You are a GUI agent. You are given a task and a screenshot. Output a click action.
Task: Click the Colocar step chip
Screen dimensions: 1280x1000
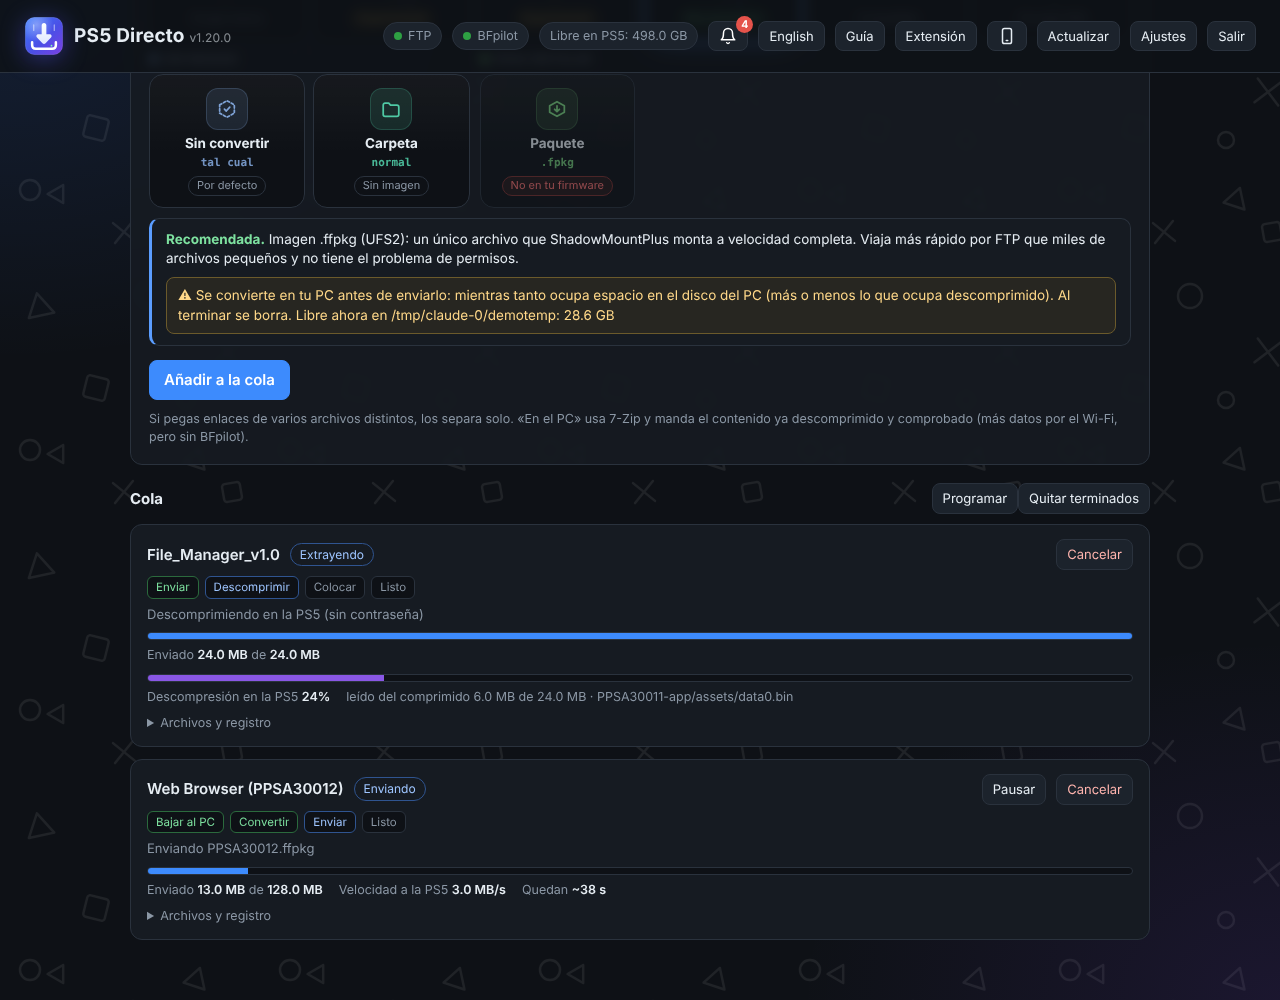pyautogui.click(x=335, y=587)
